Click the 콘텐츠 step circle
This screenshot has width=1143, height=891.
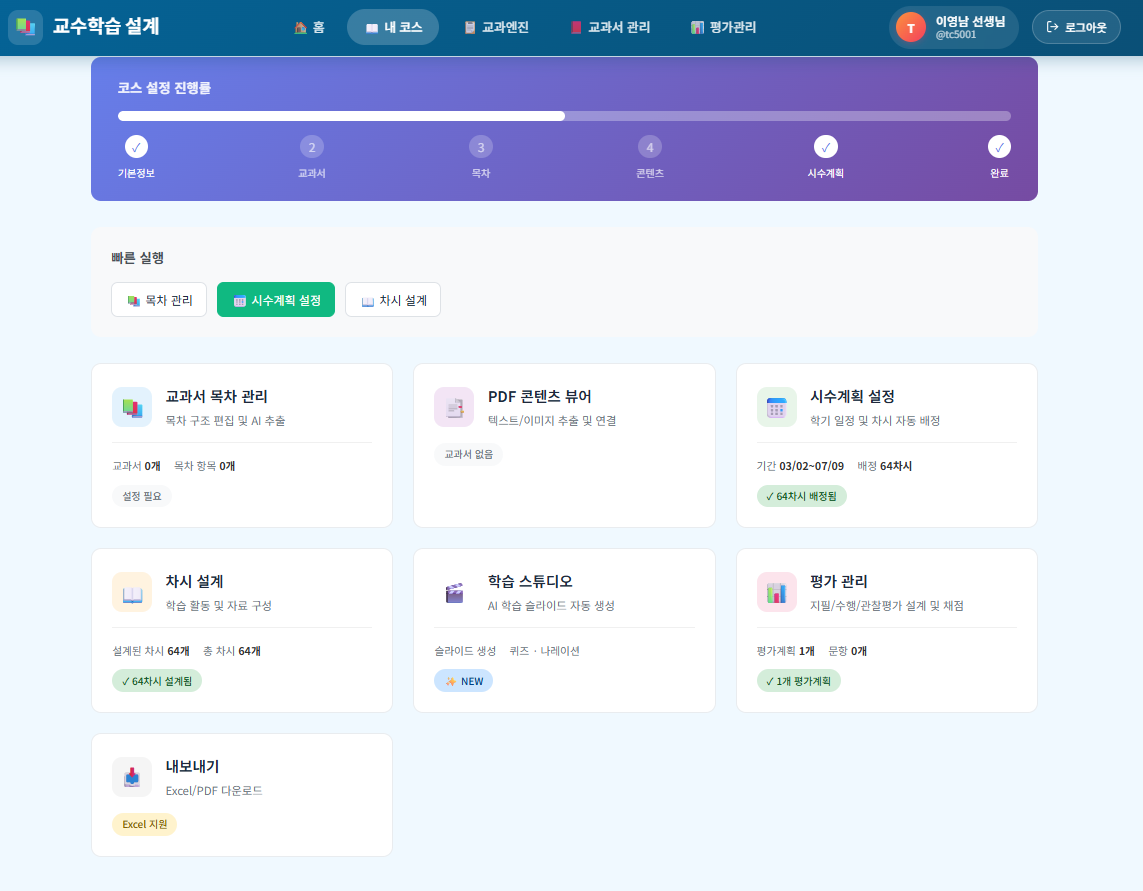click(x=649, y=147)
